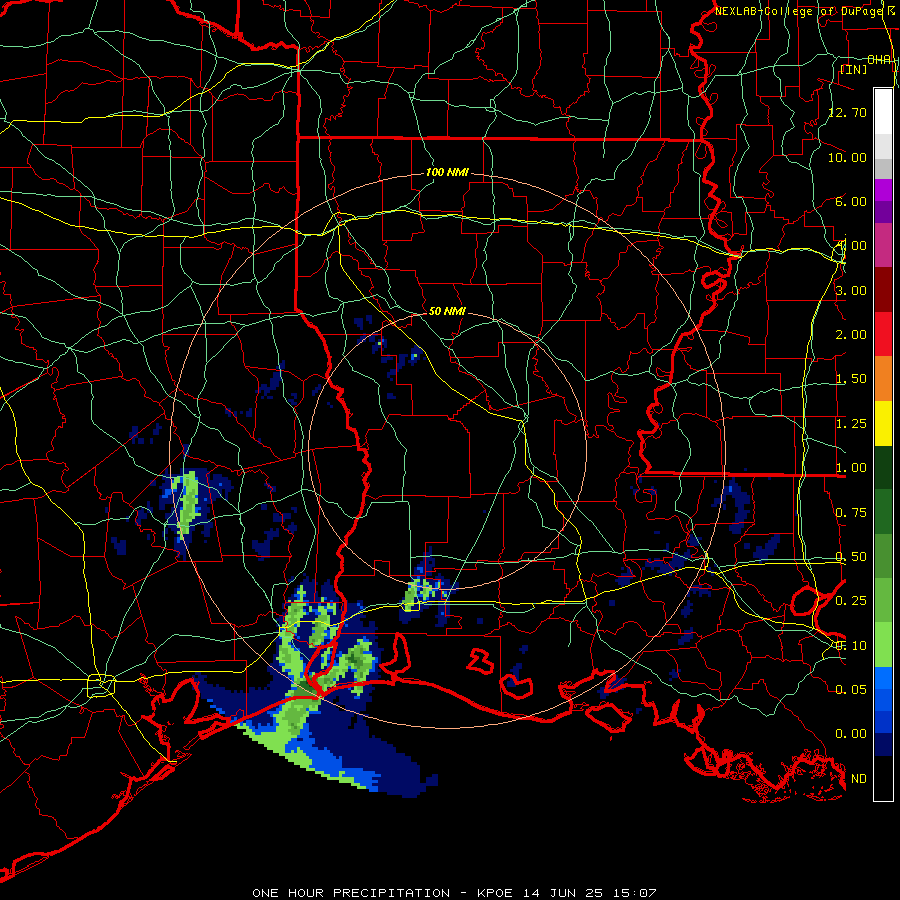
Task: Click the ND legend label
Action: coord(859,779)
